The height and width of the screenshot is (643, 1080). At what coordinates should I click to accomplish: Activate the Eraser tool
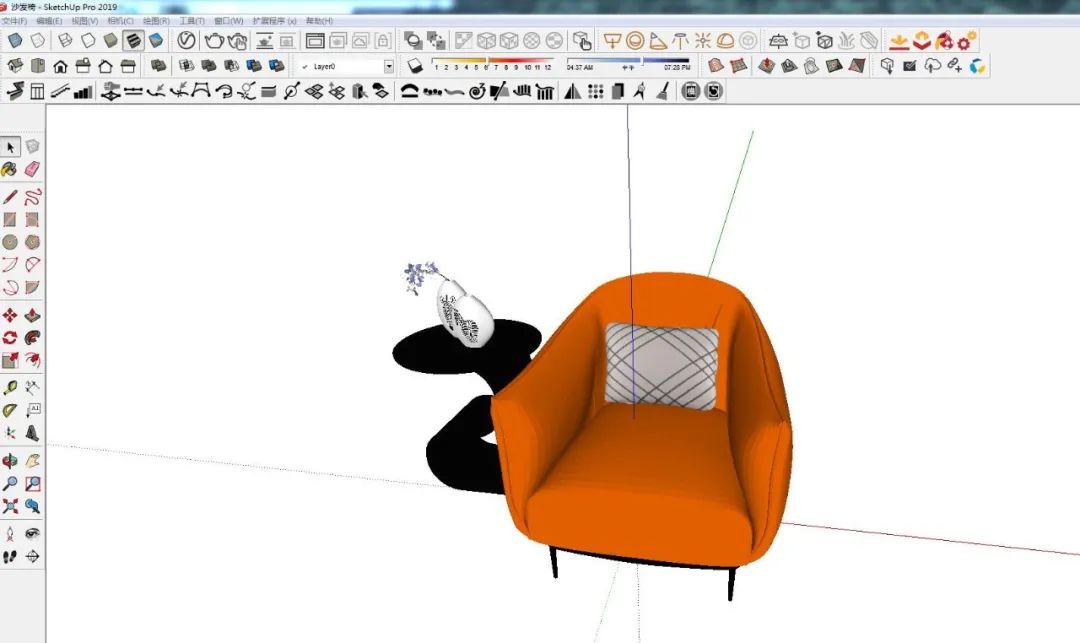pos(31,169)
